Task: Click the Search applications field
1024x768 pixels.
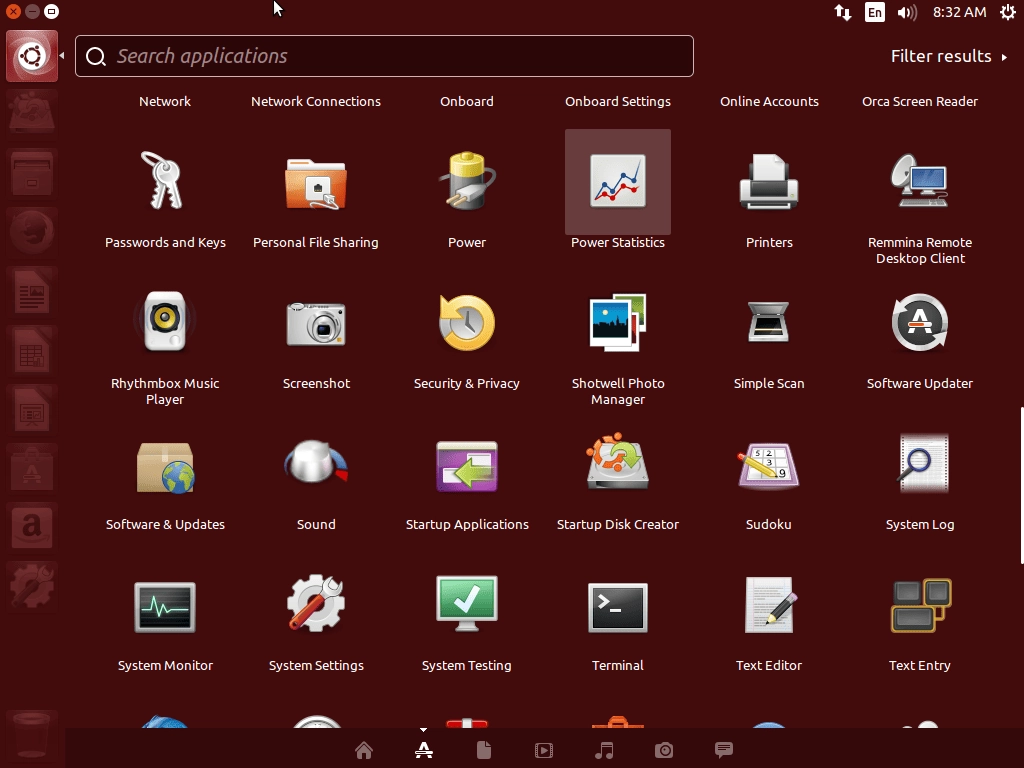Action: tap(384, 56)
